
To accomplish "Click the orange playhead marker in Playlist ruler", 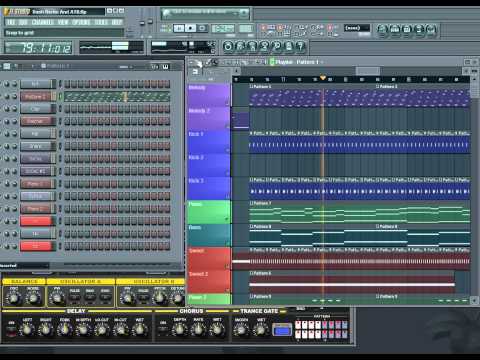I will pos(323,78).
